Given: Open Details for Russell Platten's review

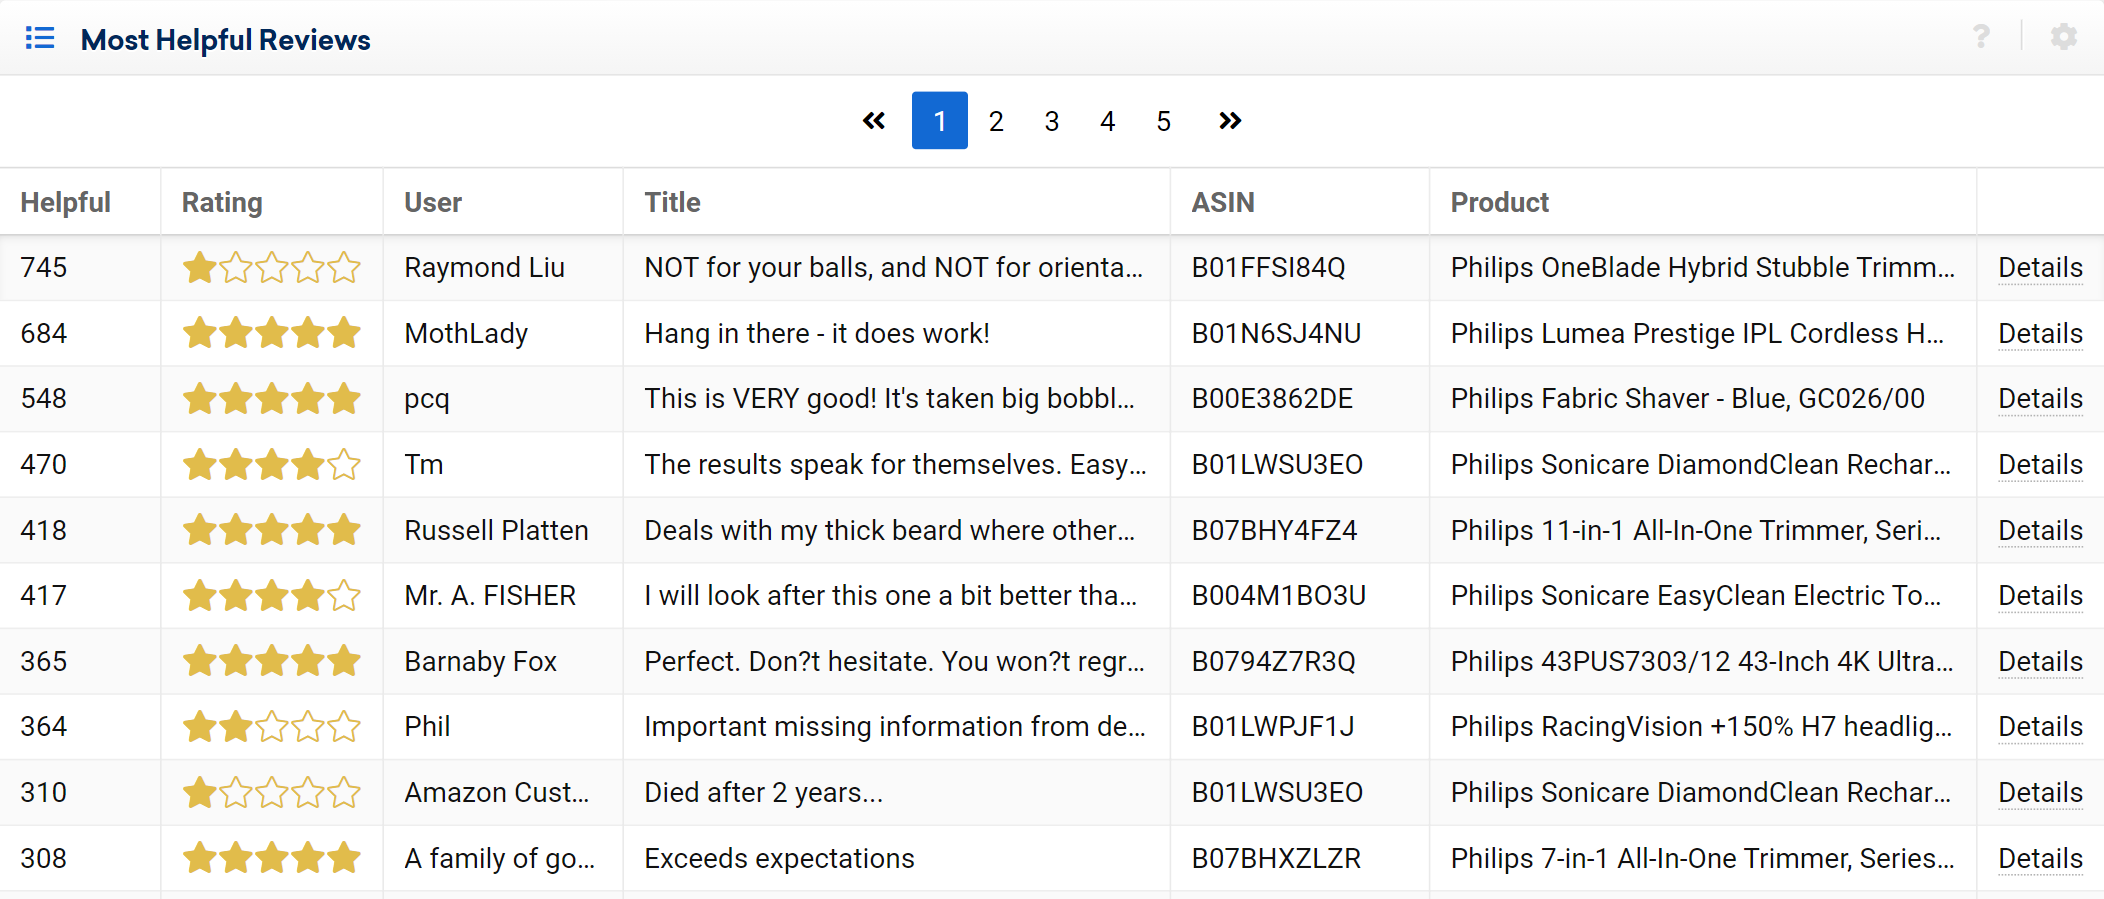Looking at the screenshot, I should (x=2040, y=531).
